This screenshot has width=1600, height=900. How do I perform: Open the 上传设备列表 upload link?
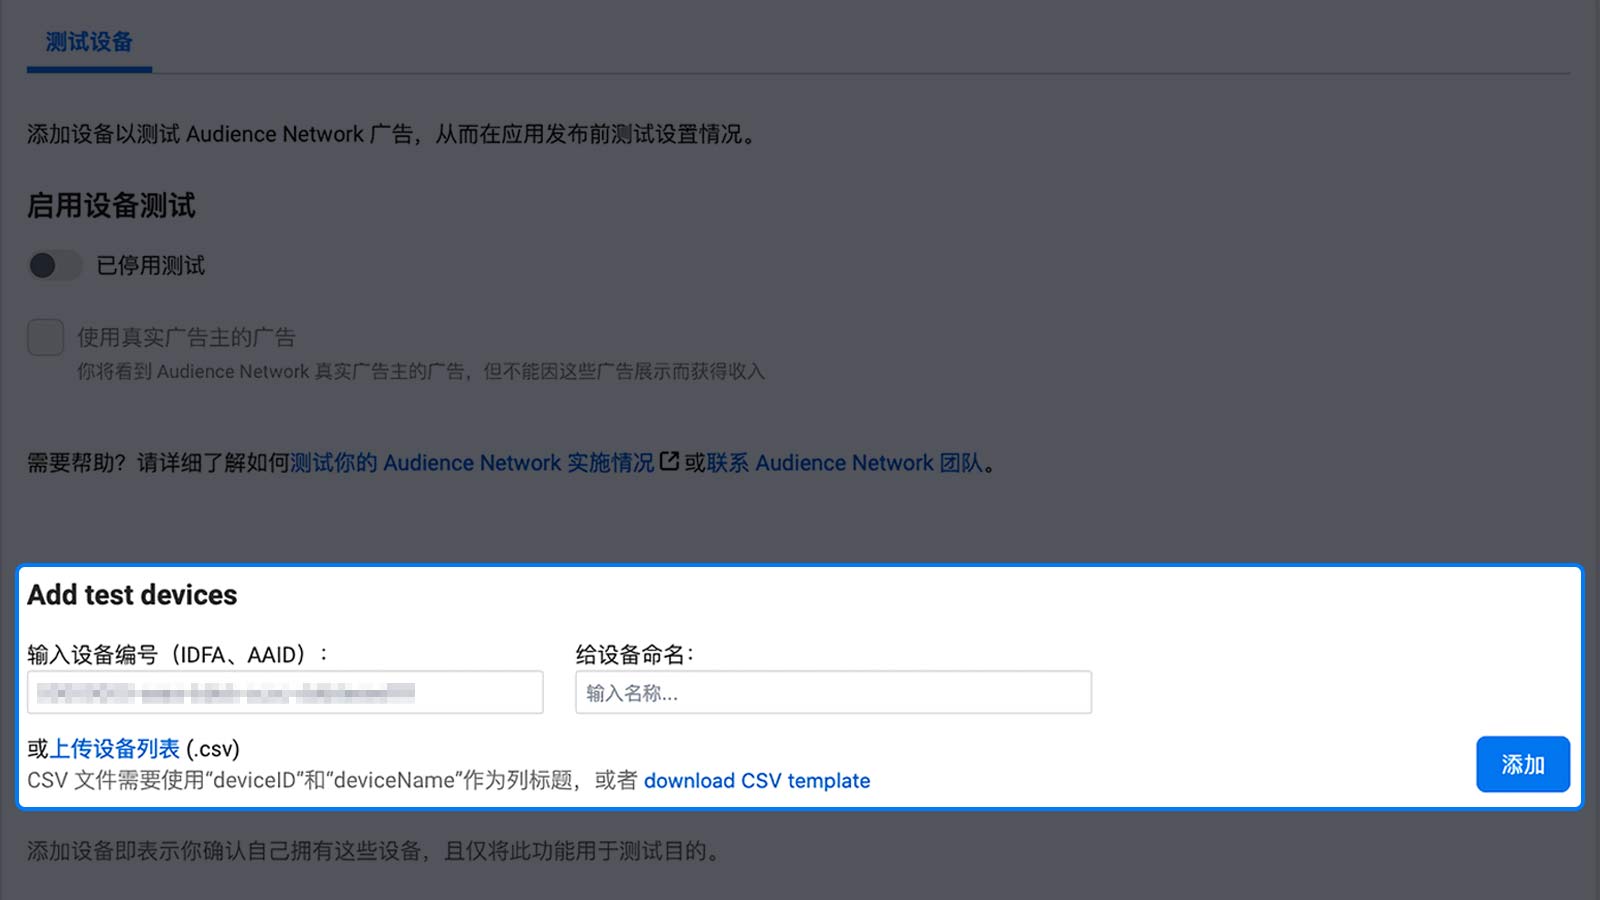pyautogui.click(x=115, y=749)
